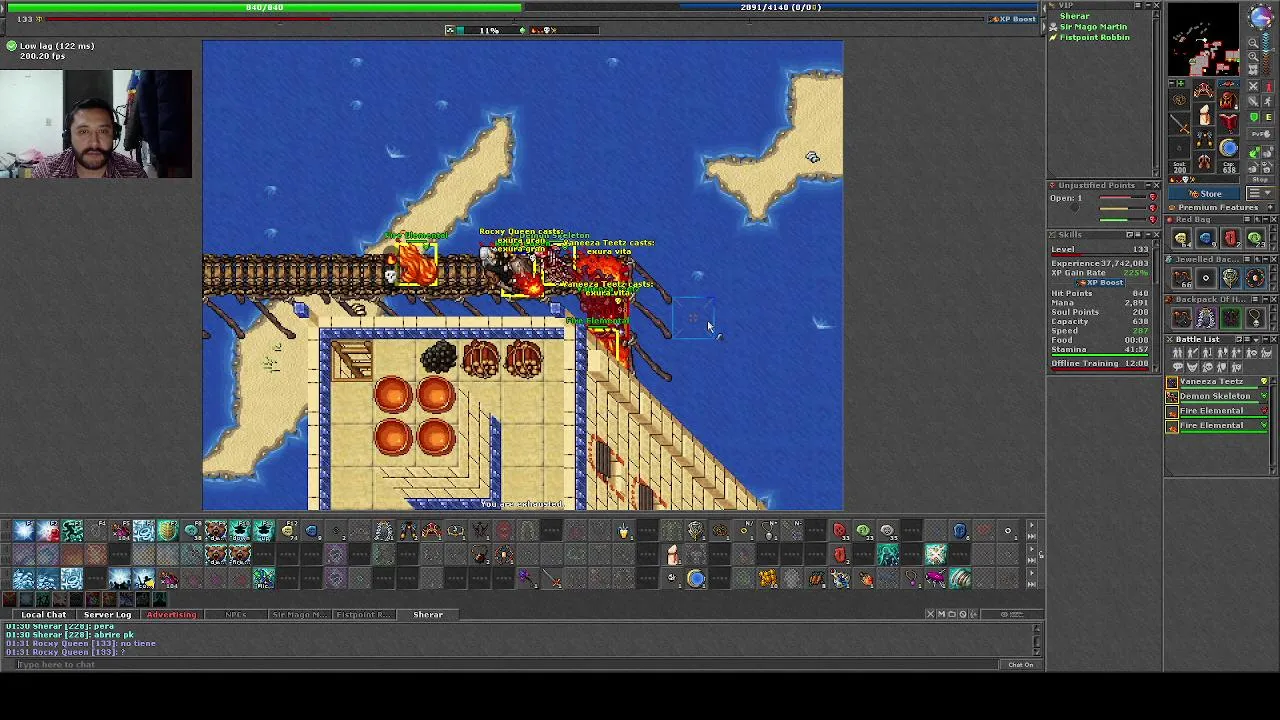Collapse the Red Bag container
This screenshot has width=1280, height=720.
click(x=1266, y=219)
